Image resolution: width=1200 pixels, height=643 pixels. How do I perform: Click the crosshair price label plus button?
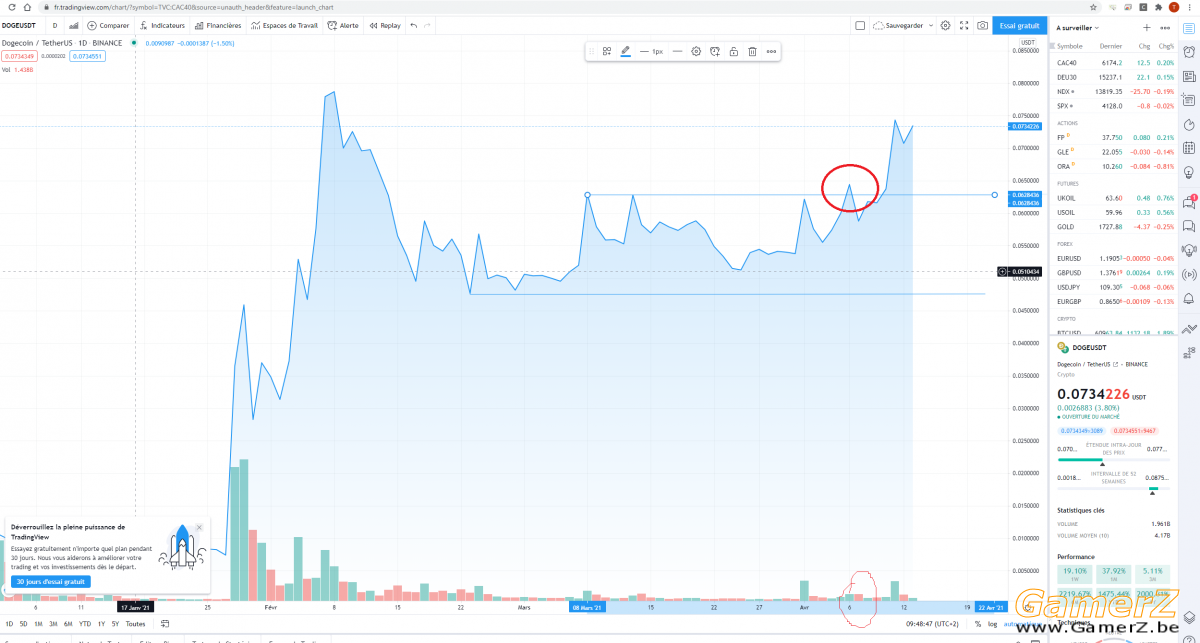click(1003, 271)
